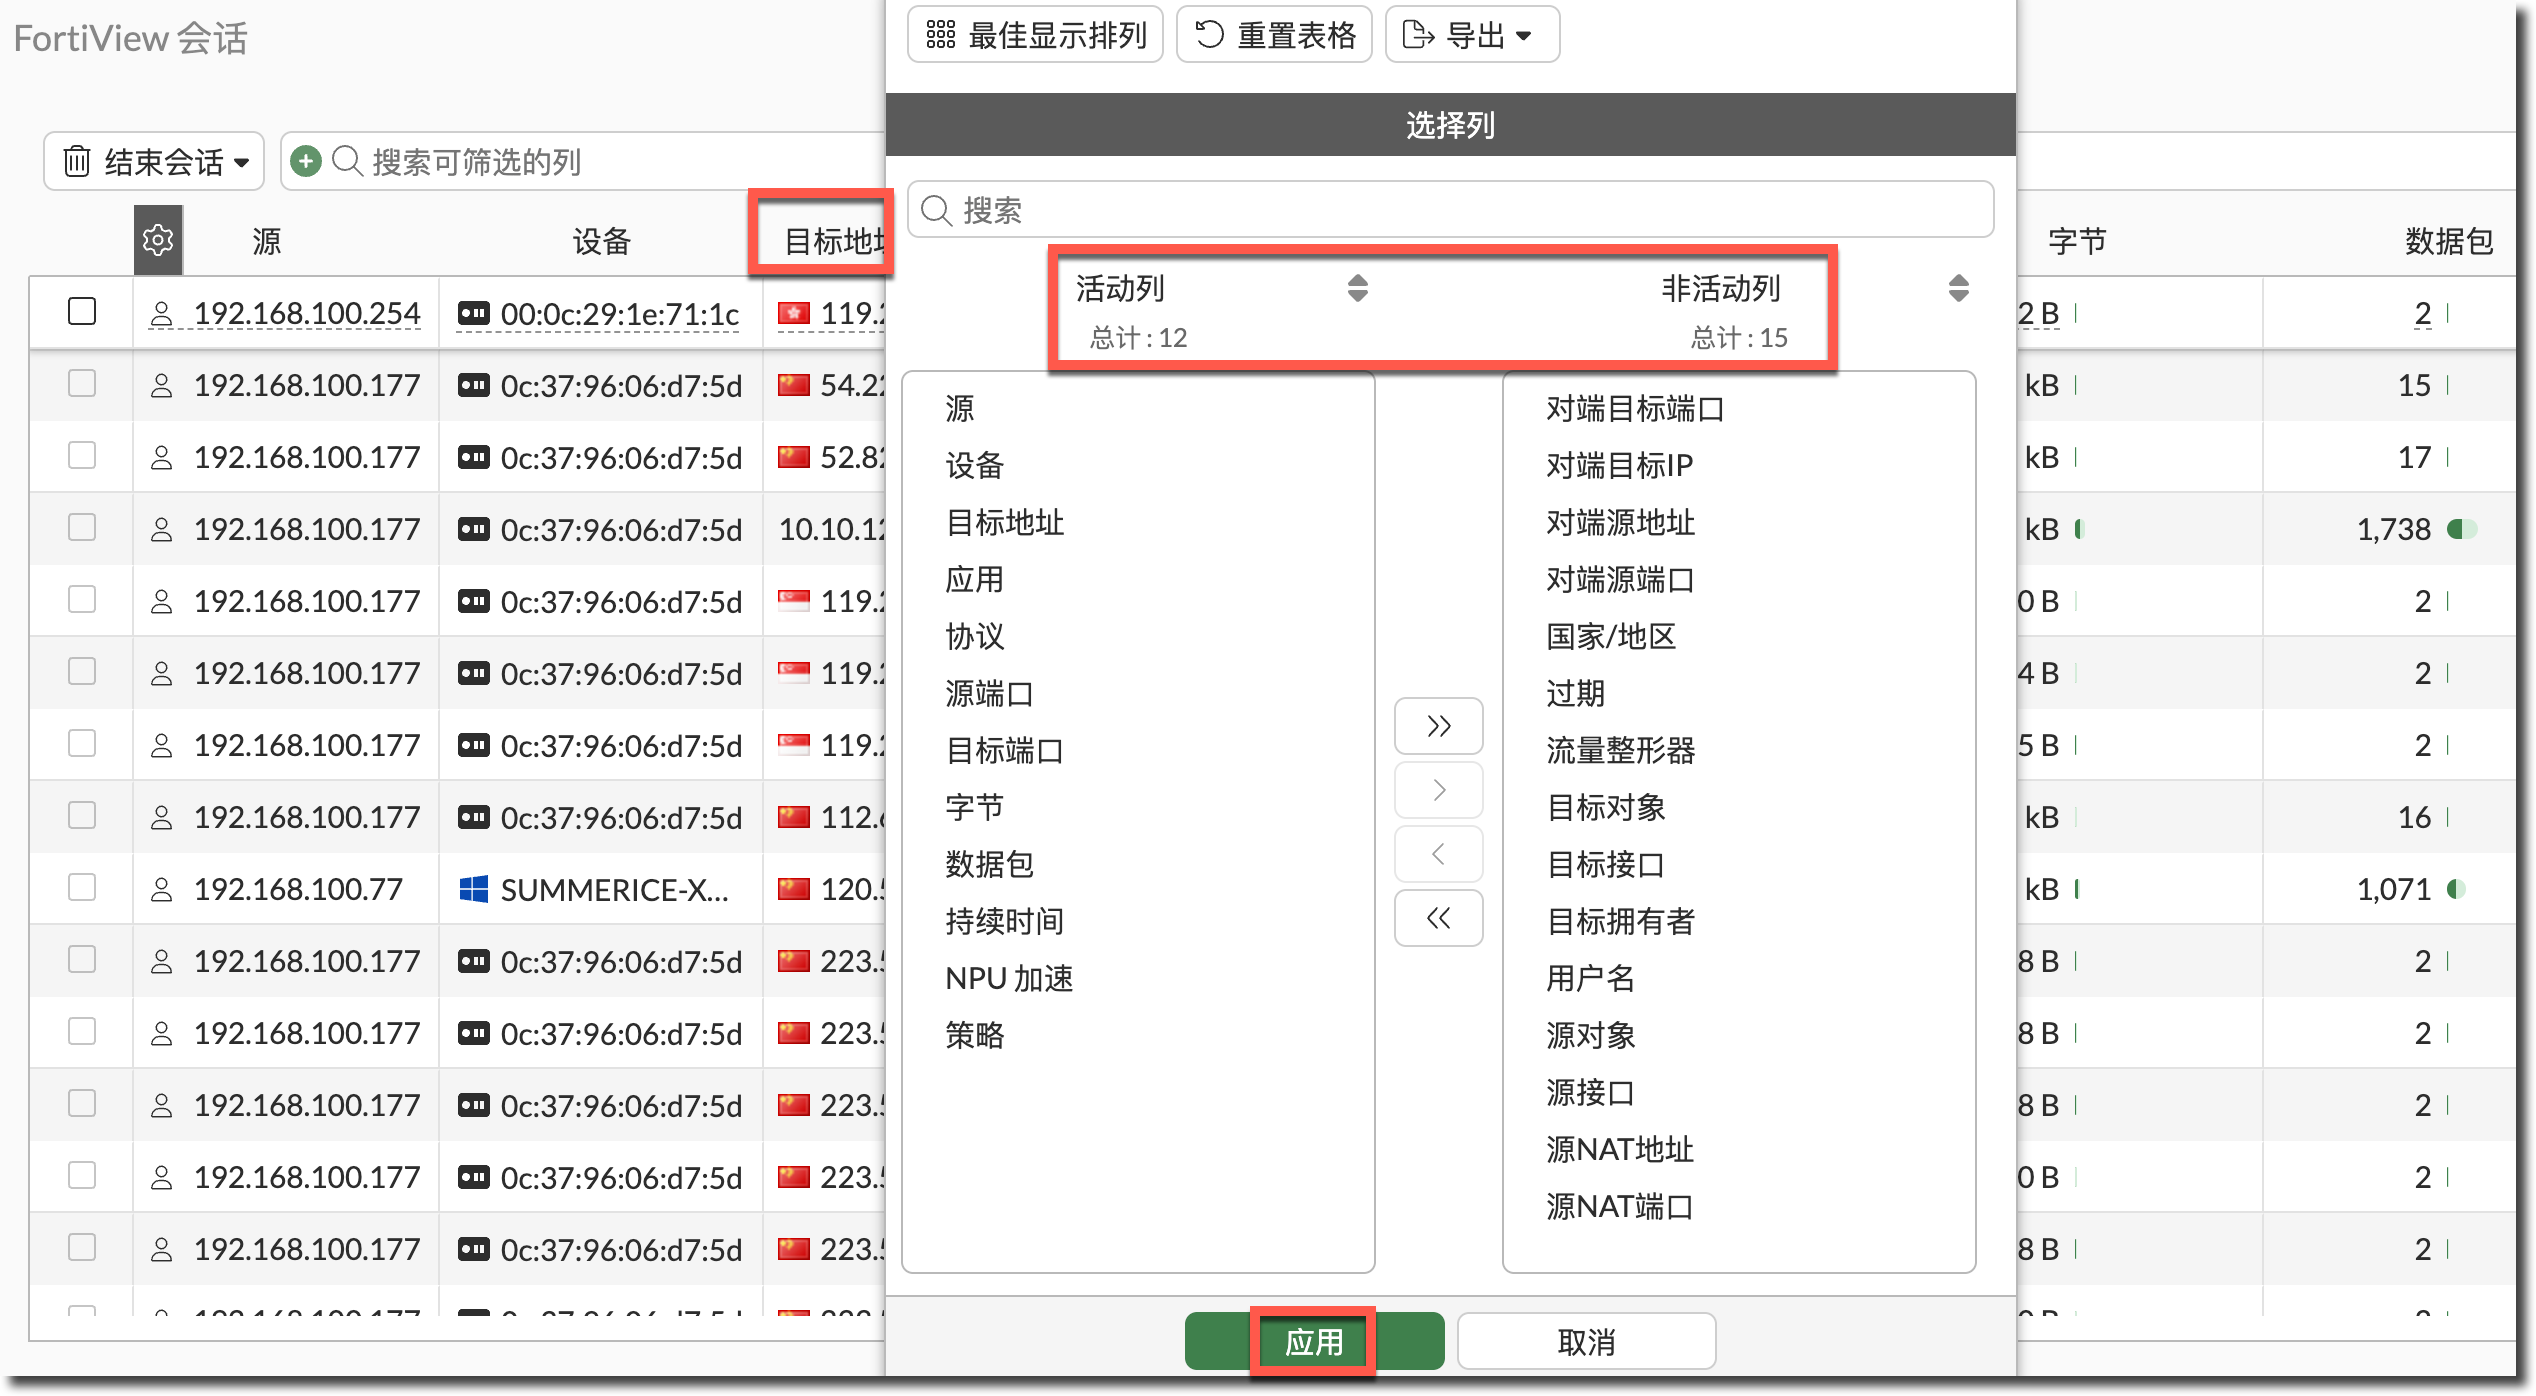This screenshot has width=2536, height=1396.
Task: Toggle sort arrows beside 活动列 header
Action: (1357, 288)
